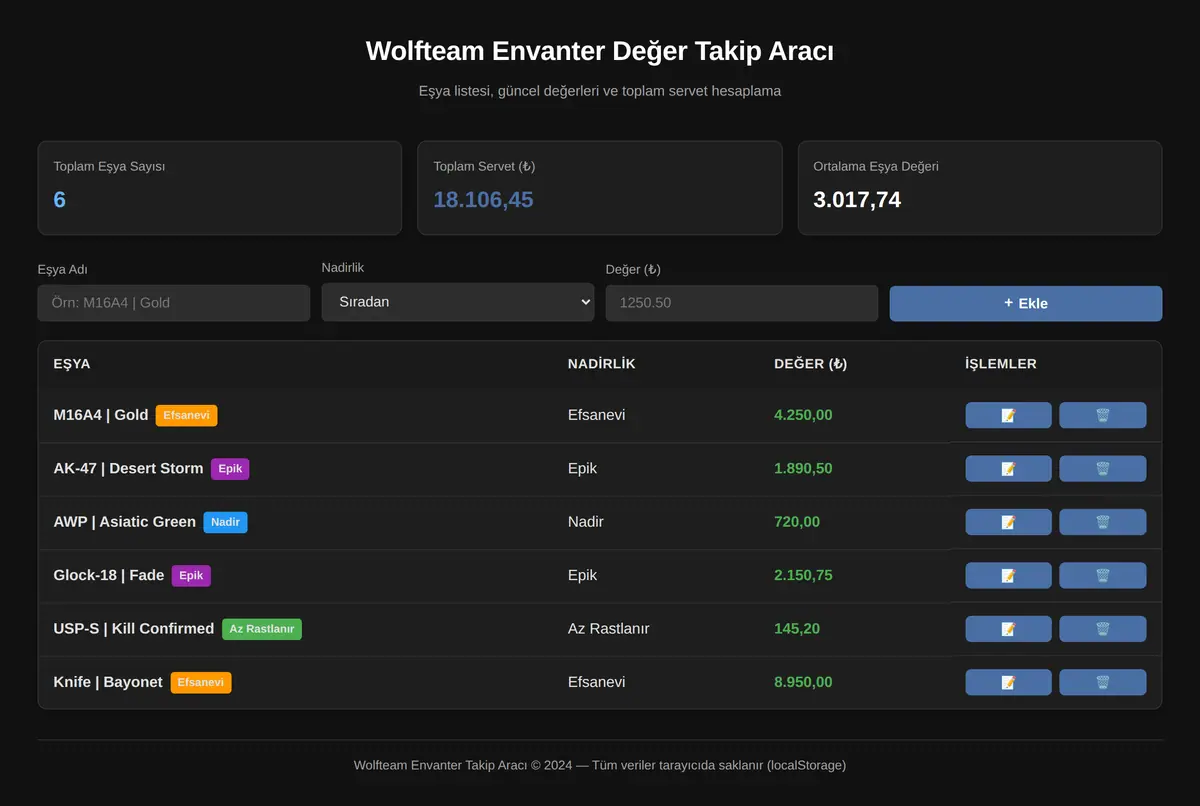Click the Nadir badge next to AWP | Asiatic Green
Image resolution: width=1200 pixels, height=806 pixels.
(x=225, y=522)
